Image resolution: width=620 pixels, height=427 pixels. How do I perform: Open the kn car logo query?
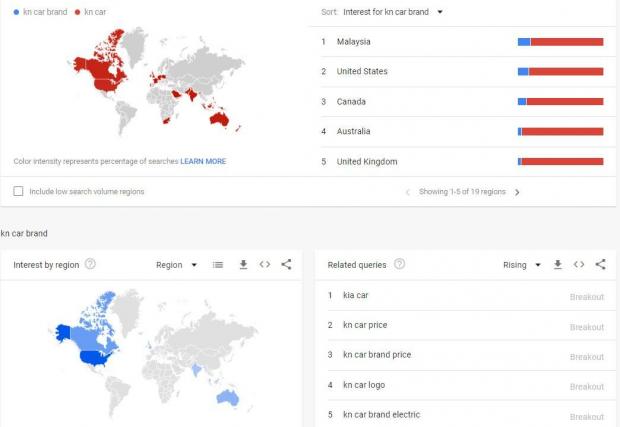click(364, 385)
